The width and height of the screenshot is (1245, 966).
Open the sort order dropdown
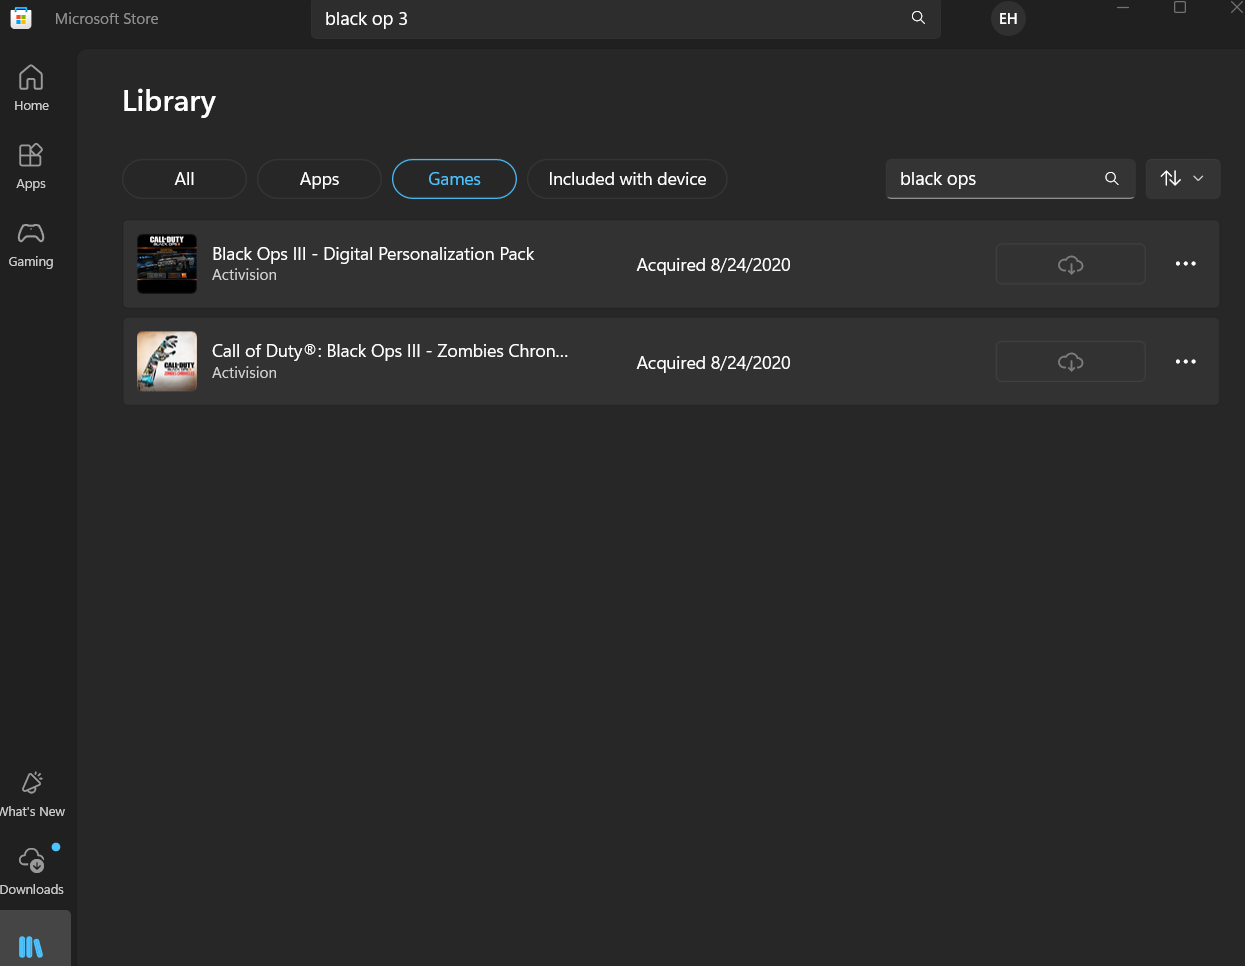coord(1182,178)
